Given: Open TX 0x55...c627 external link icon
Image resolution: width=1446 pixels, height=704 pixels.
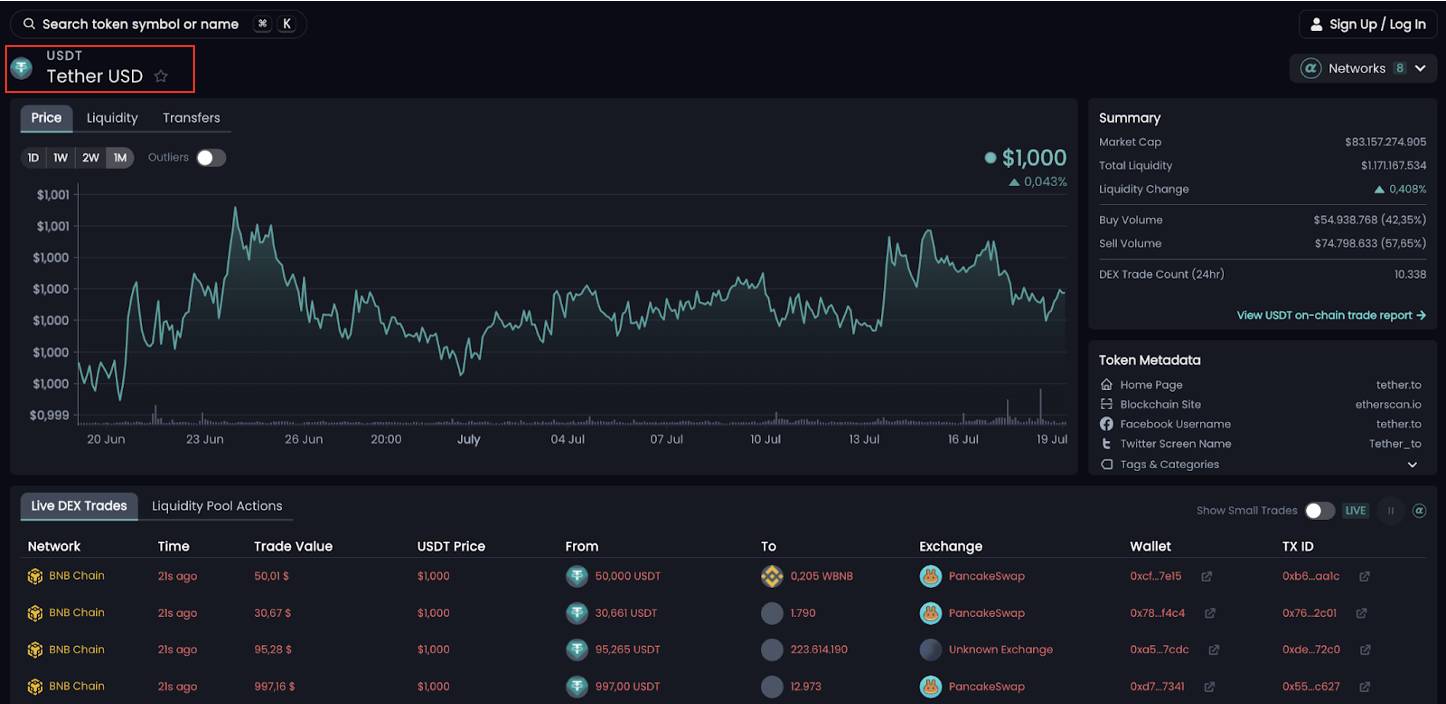Looking at the screenshot, I should 1364,687.
